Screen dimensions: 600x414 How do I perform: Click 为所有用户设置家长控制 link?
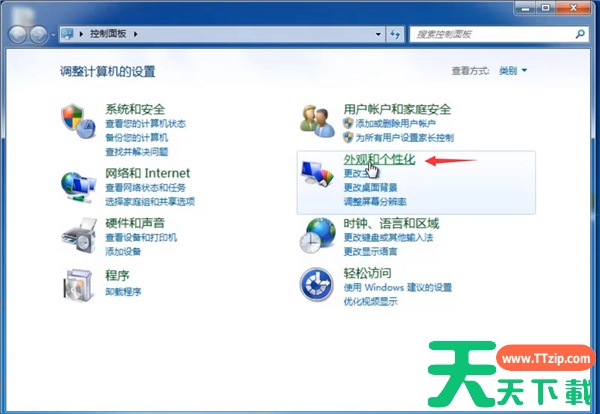coord(405,138)
